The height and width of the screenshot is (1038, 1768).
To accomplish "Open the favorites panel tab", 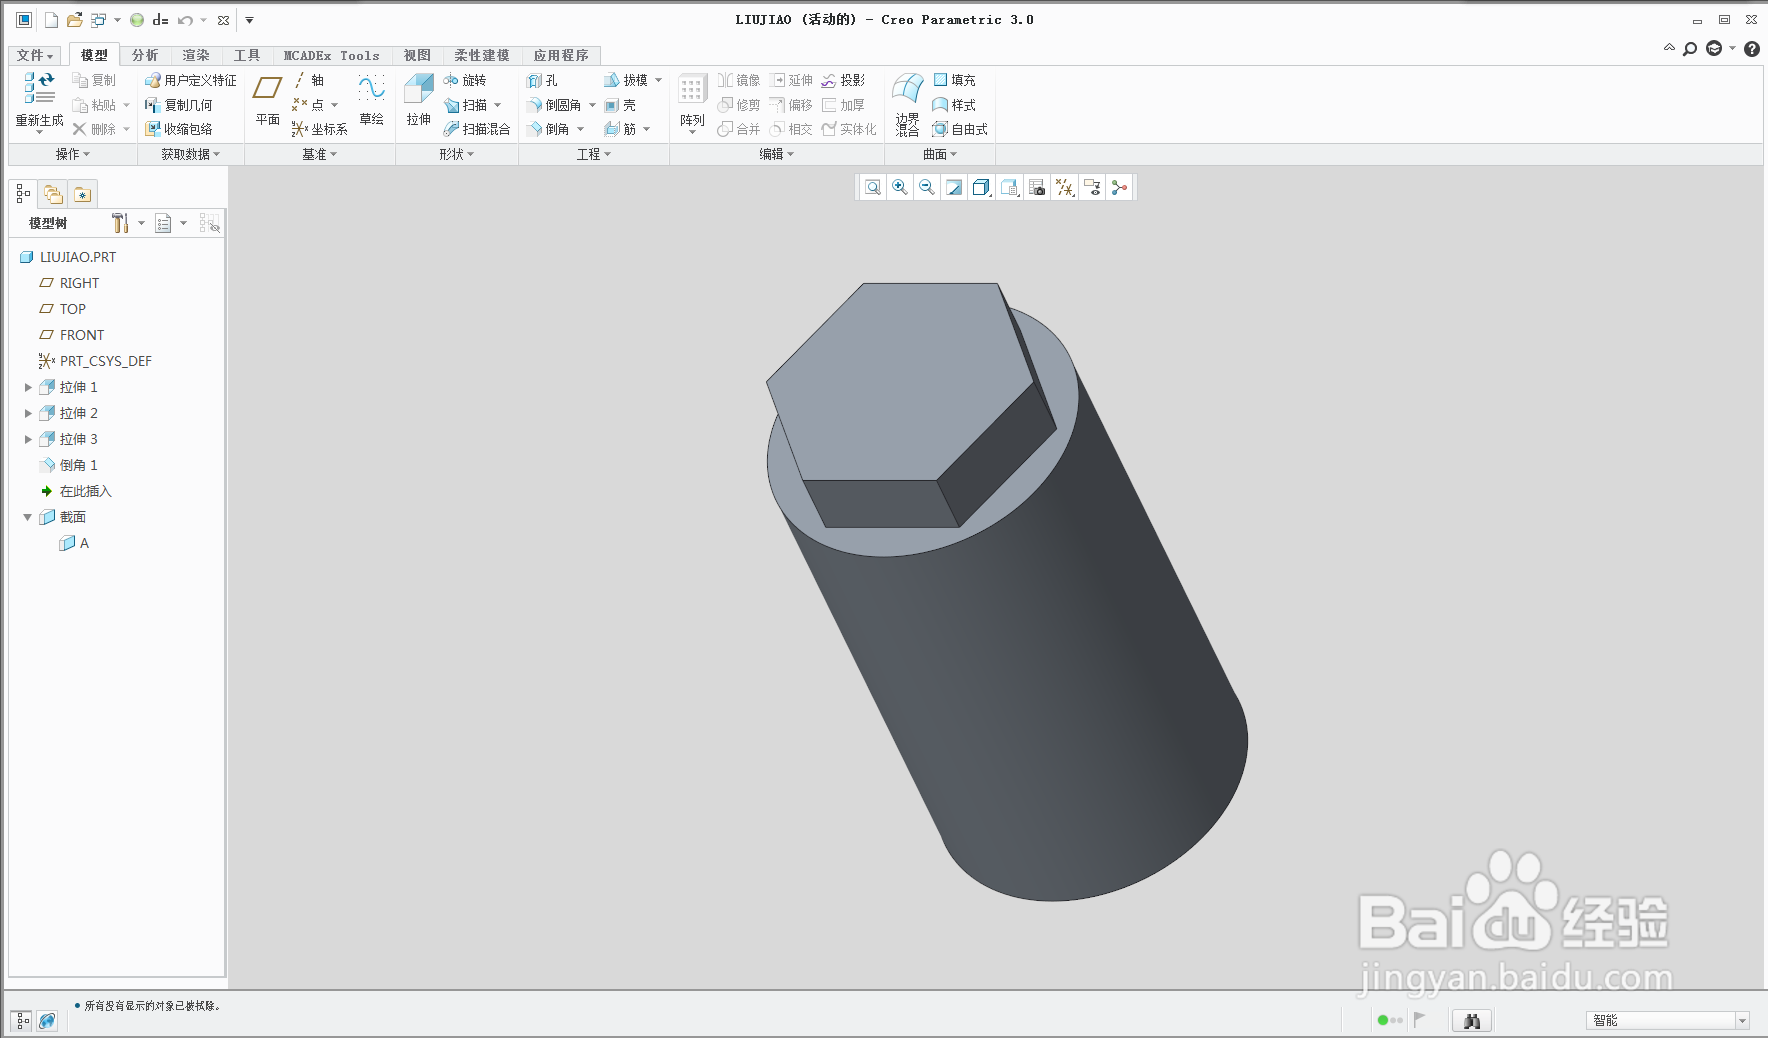I will [x=82, y=194].
